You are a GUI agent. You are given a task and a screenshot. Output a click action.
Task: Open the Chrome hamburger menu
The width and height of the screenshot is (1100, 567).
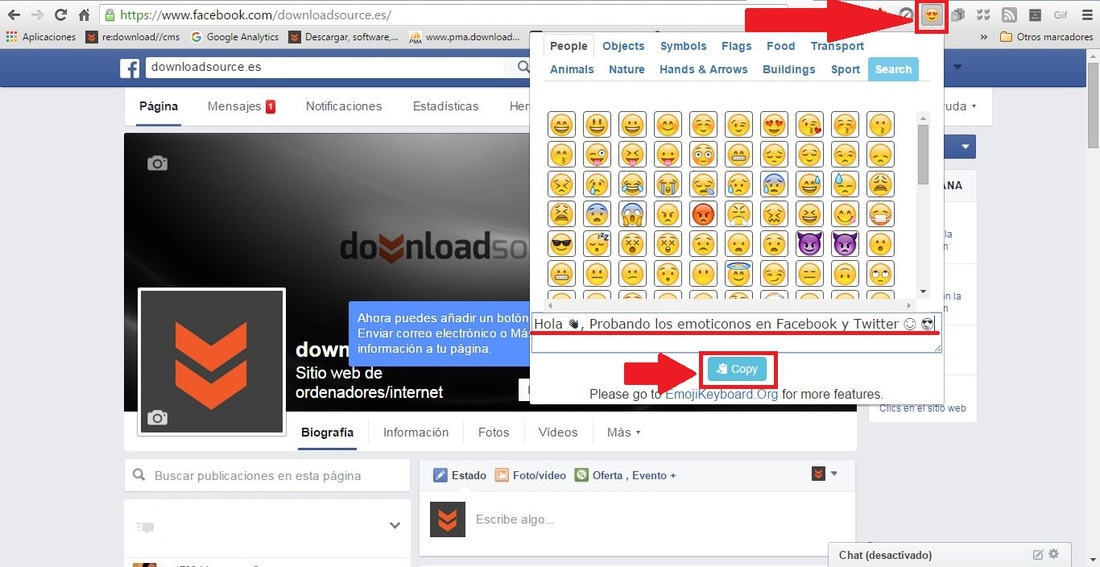point(1086,15)
